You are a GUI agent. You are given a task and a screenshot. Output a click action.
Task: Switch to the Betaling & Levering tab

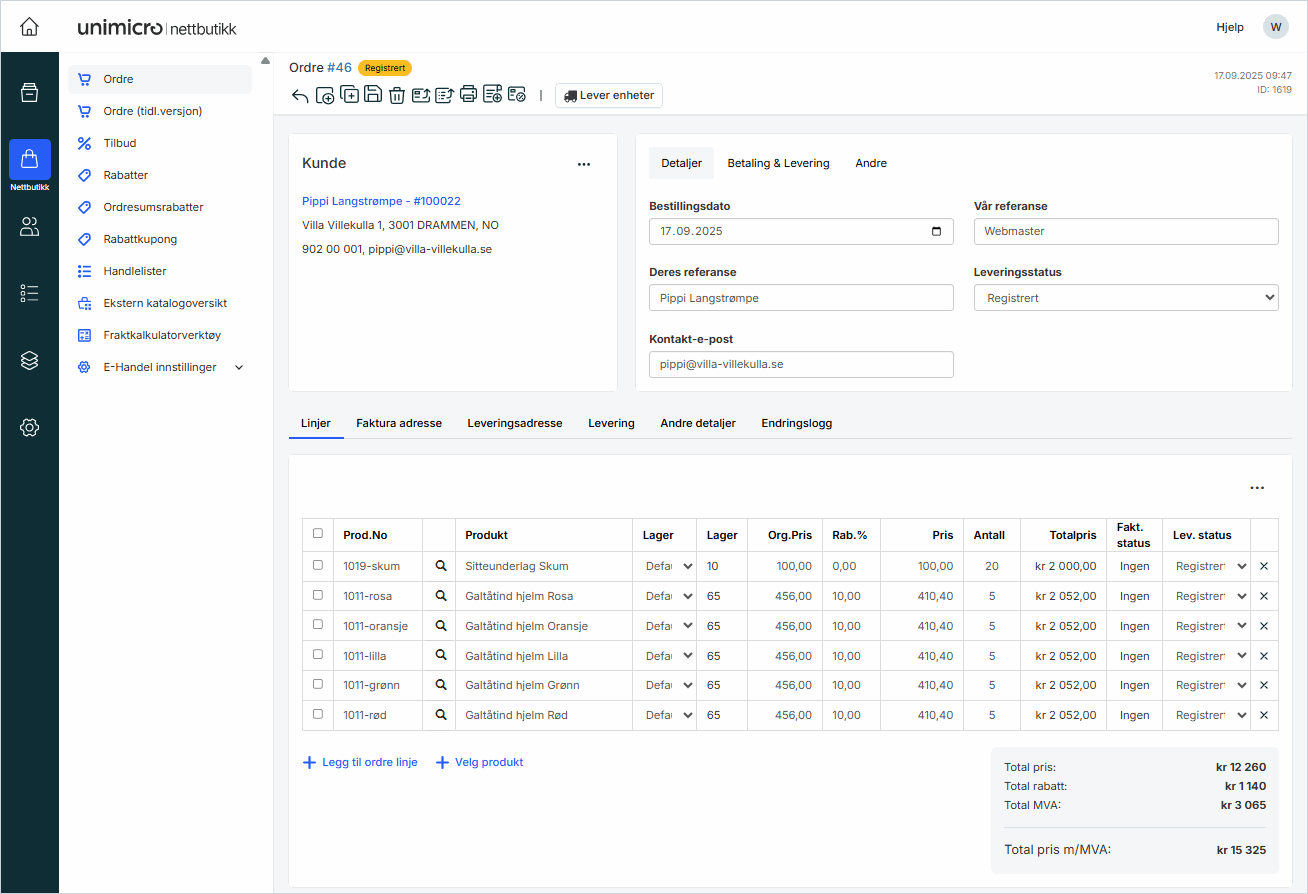click(x=778, y=163)
